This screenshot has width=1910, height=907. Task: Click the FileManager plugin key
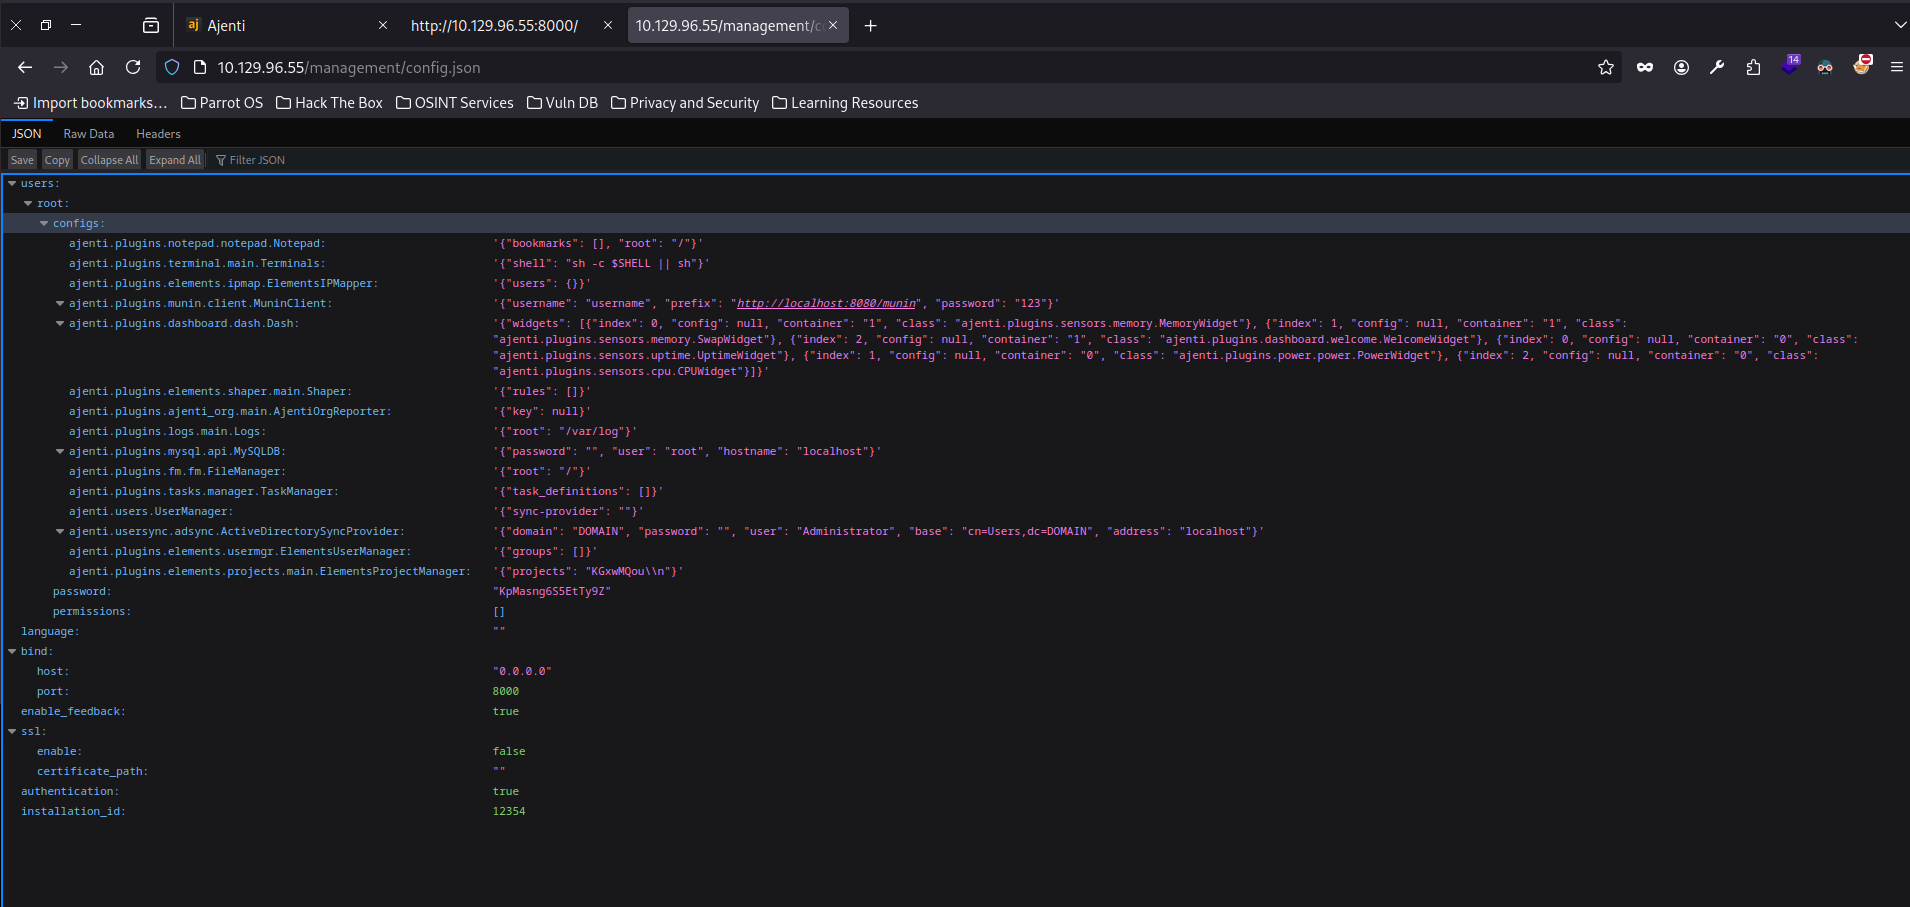click(177, 472)
